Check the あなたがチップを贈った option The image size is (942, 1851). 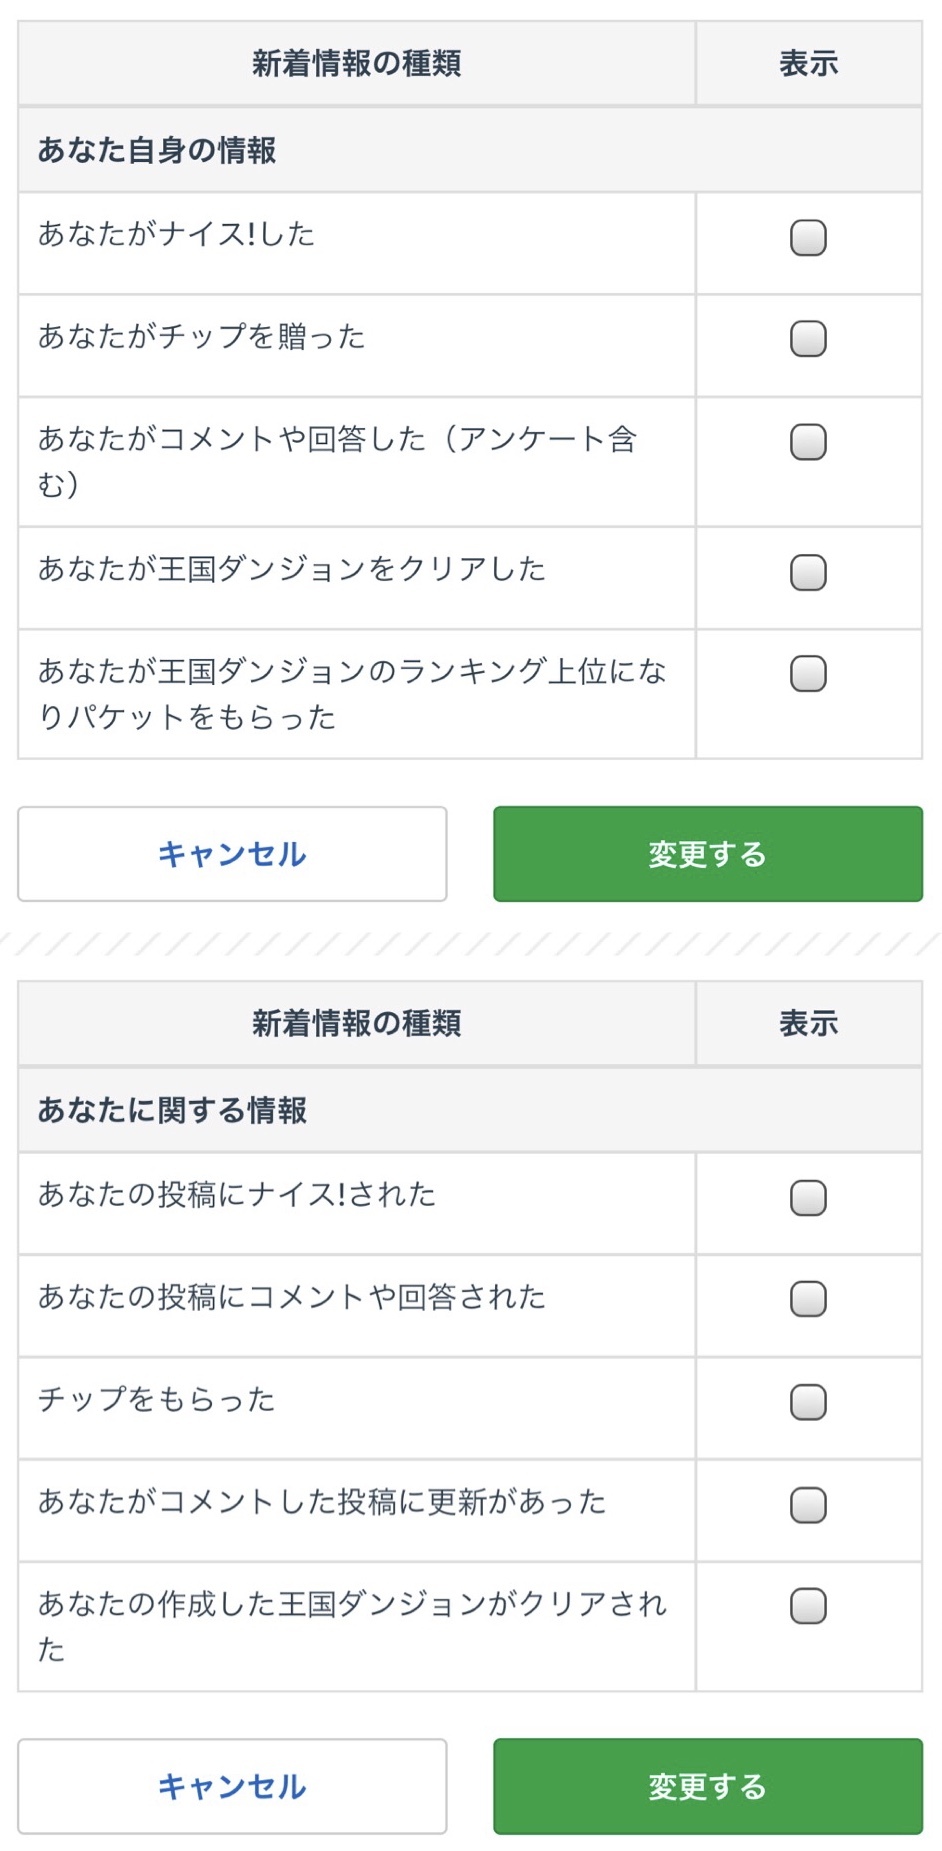(x=808, y=339)
